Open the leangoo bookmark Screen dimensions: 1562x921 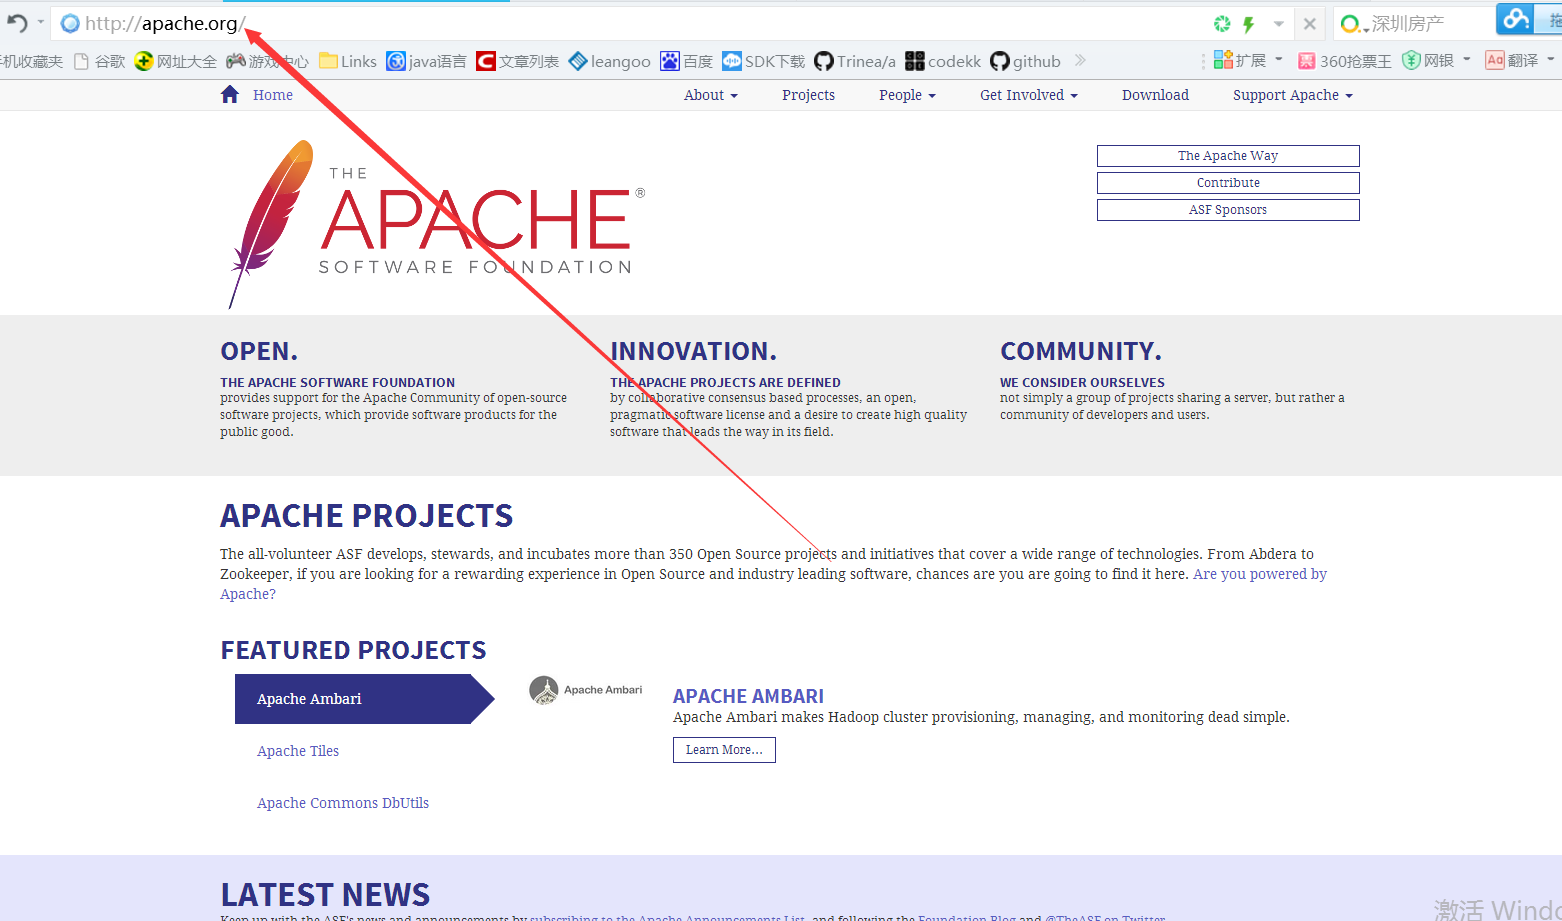point(609,61)
